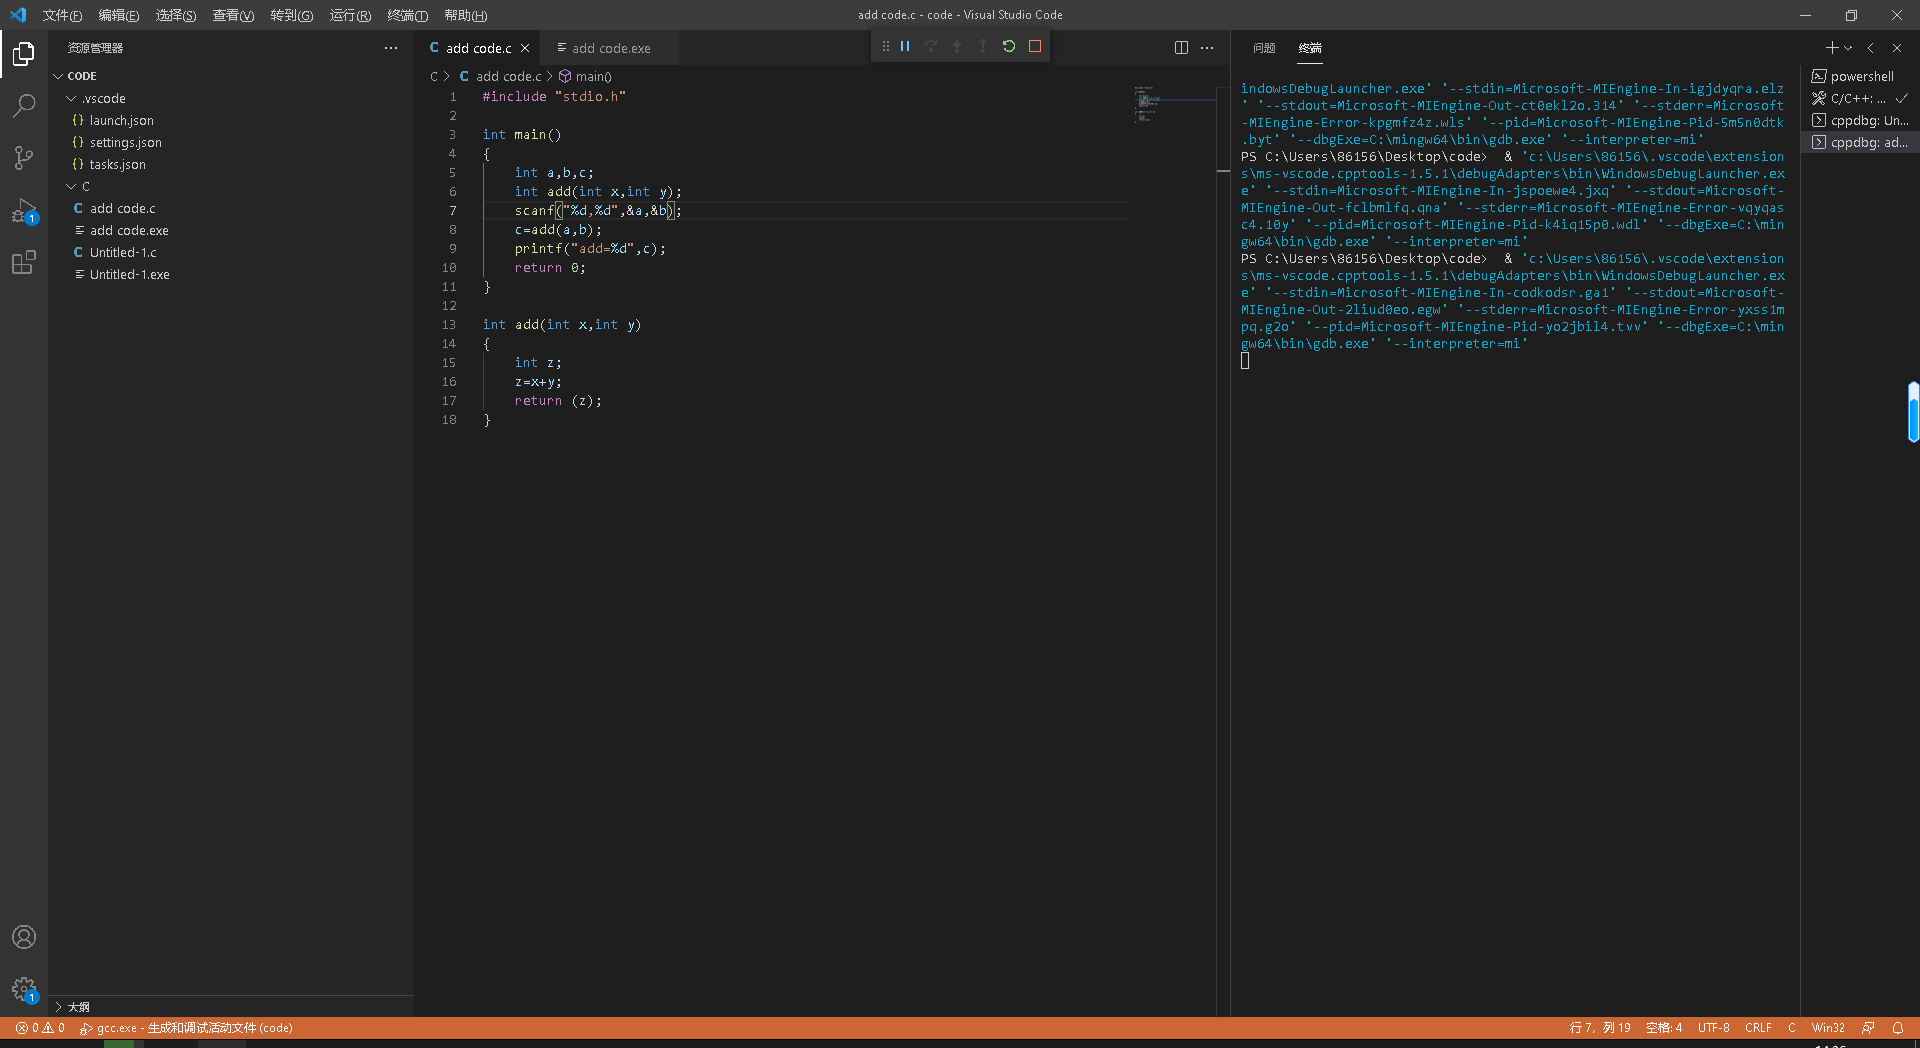Open the Selection (选择) menu
Image resolution: width=1920 pixels, height=1048 pixels.
point(176,15)
